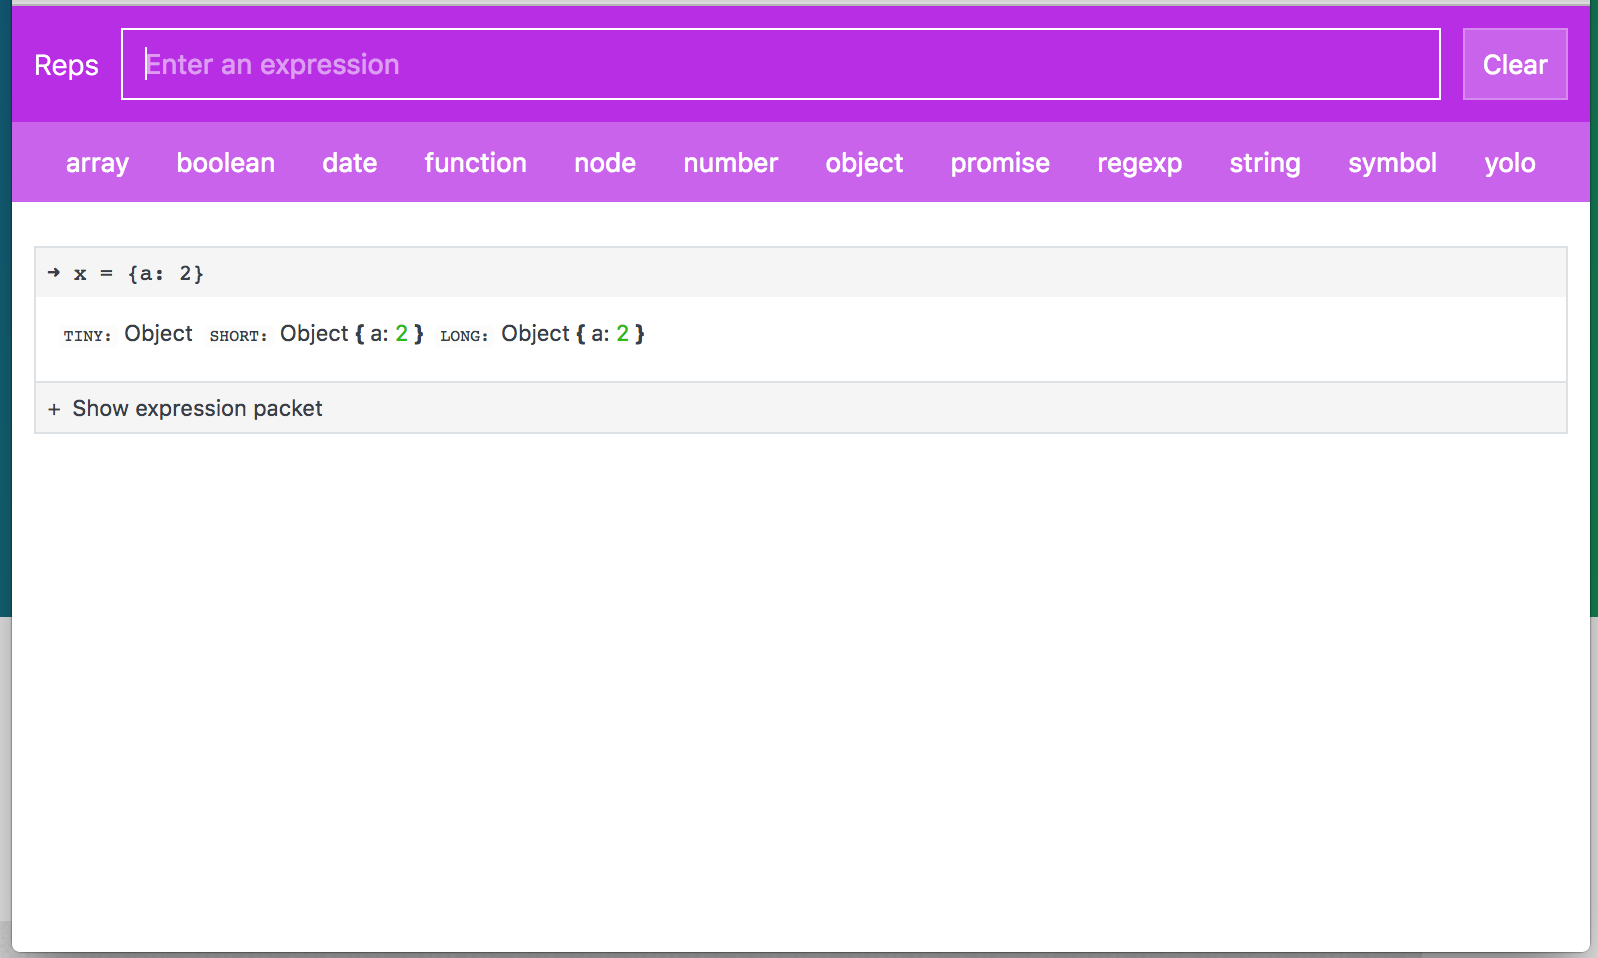Select the array sample link
The height and width of the screenshot is (958, 1598).
(97, 162)
